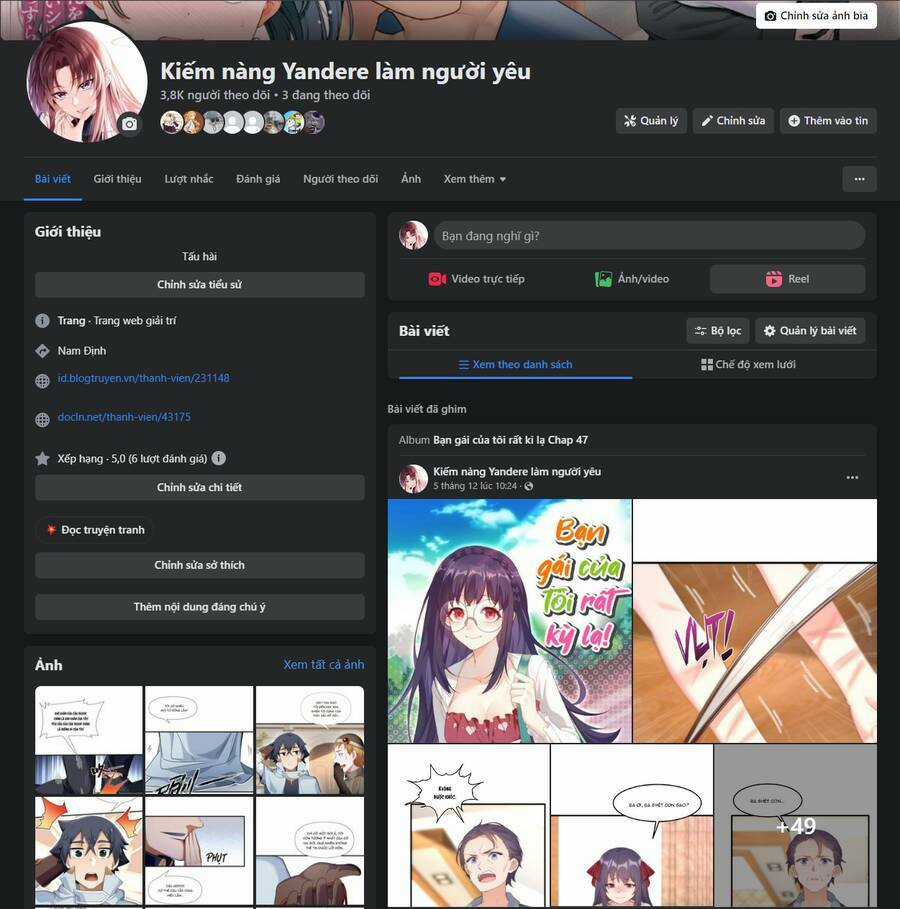Viewport: 900px width, 909px height.
Task: Open the three-dots menu below the Thêm vào tin button
Action: coord(859,179)
